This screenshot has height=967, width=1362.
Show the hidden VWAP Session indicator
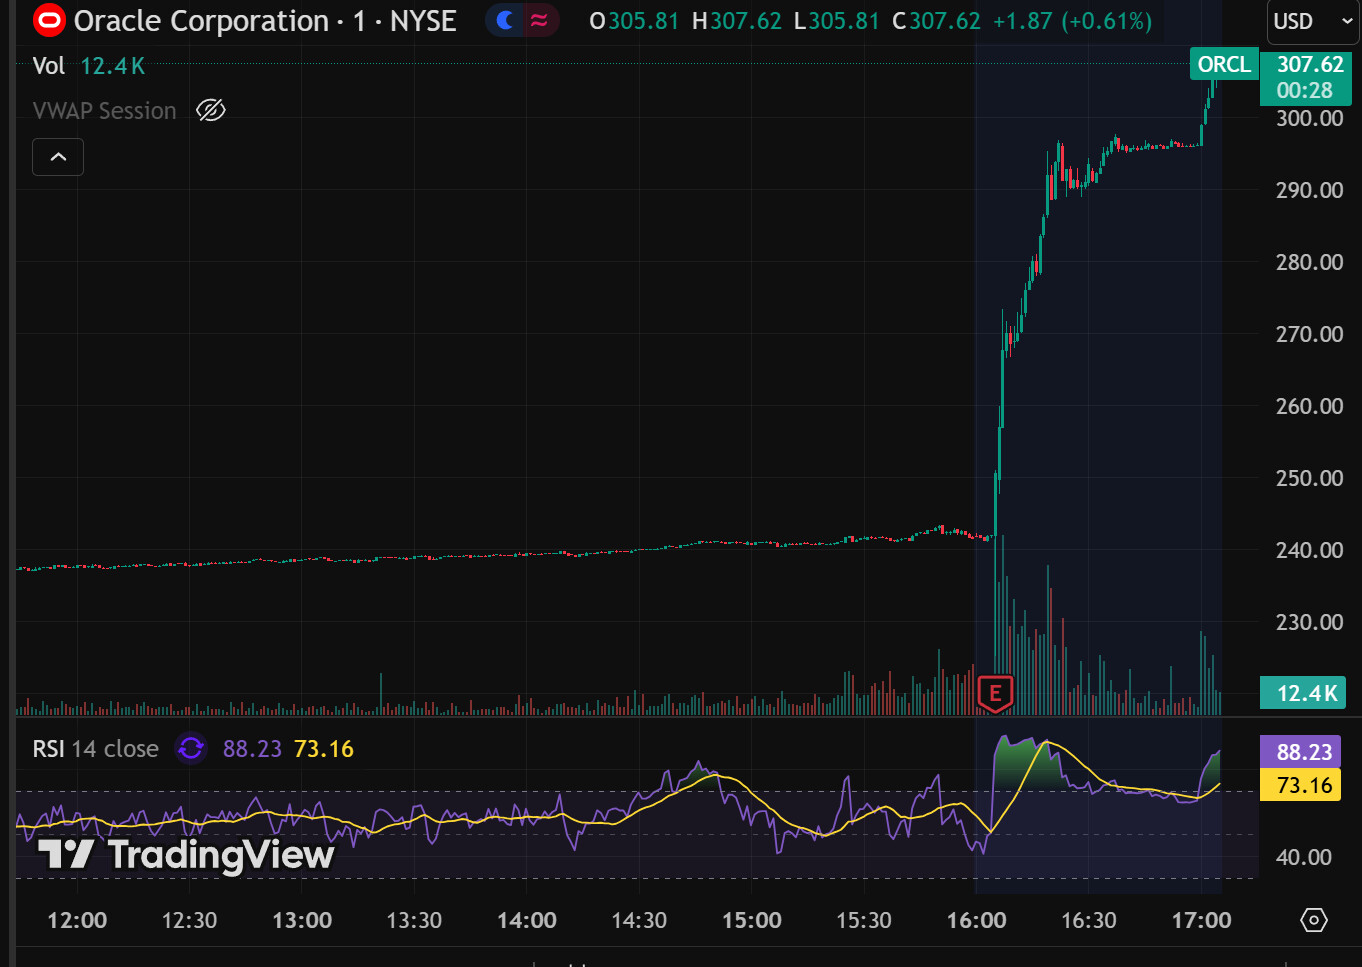click(x=211, y=110)
